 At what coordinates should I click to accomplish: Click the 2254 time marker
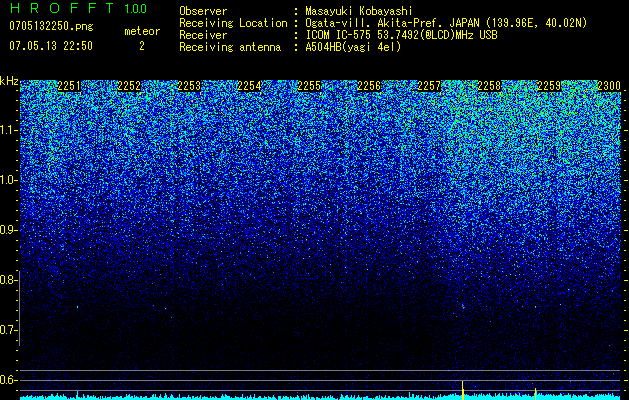tap(249, 86)
